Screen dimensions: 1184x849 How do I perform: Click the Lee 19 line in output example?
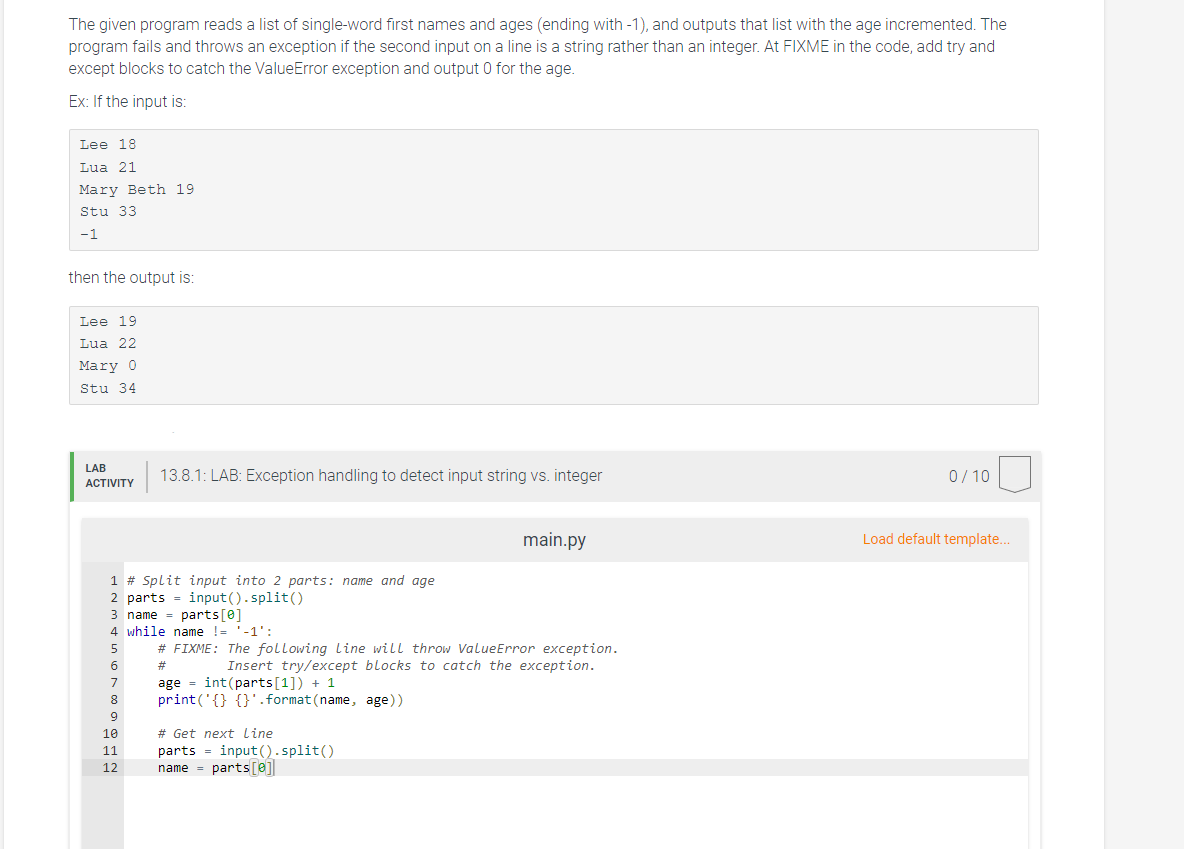click(x=107, y=321)
